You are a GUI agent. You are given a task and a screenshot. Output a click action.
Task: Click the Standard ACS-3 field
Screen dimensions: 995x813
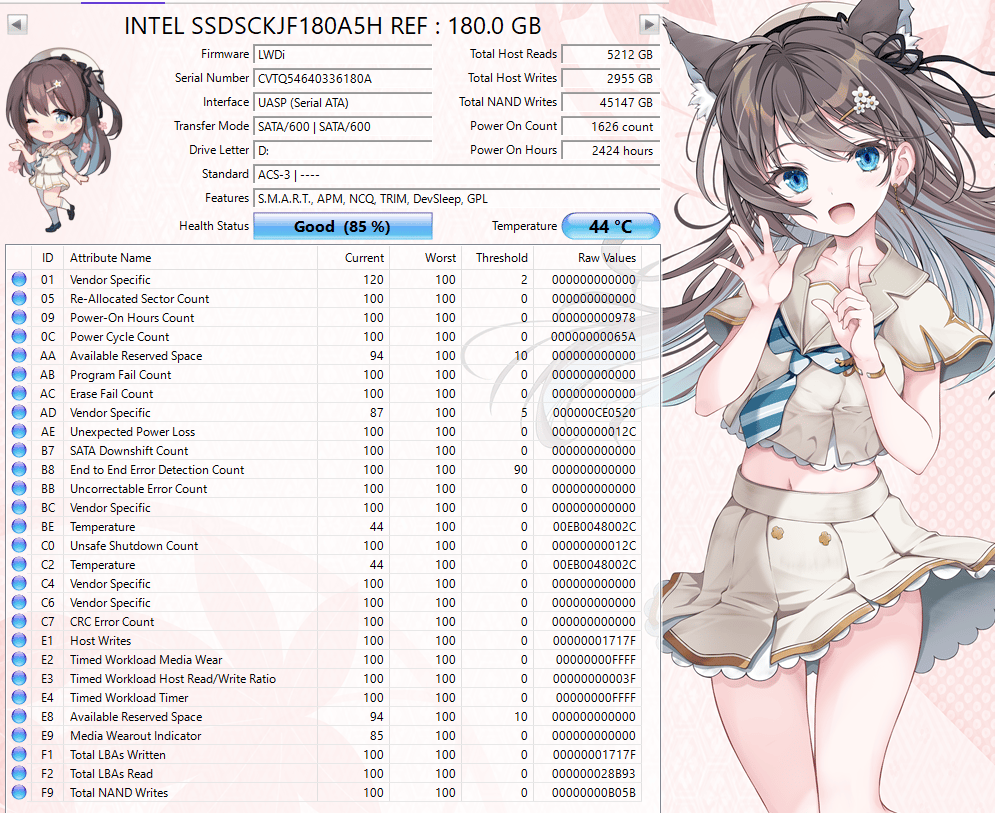click(456, 175)
